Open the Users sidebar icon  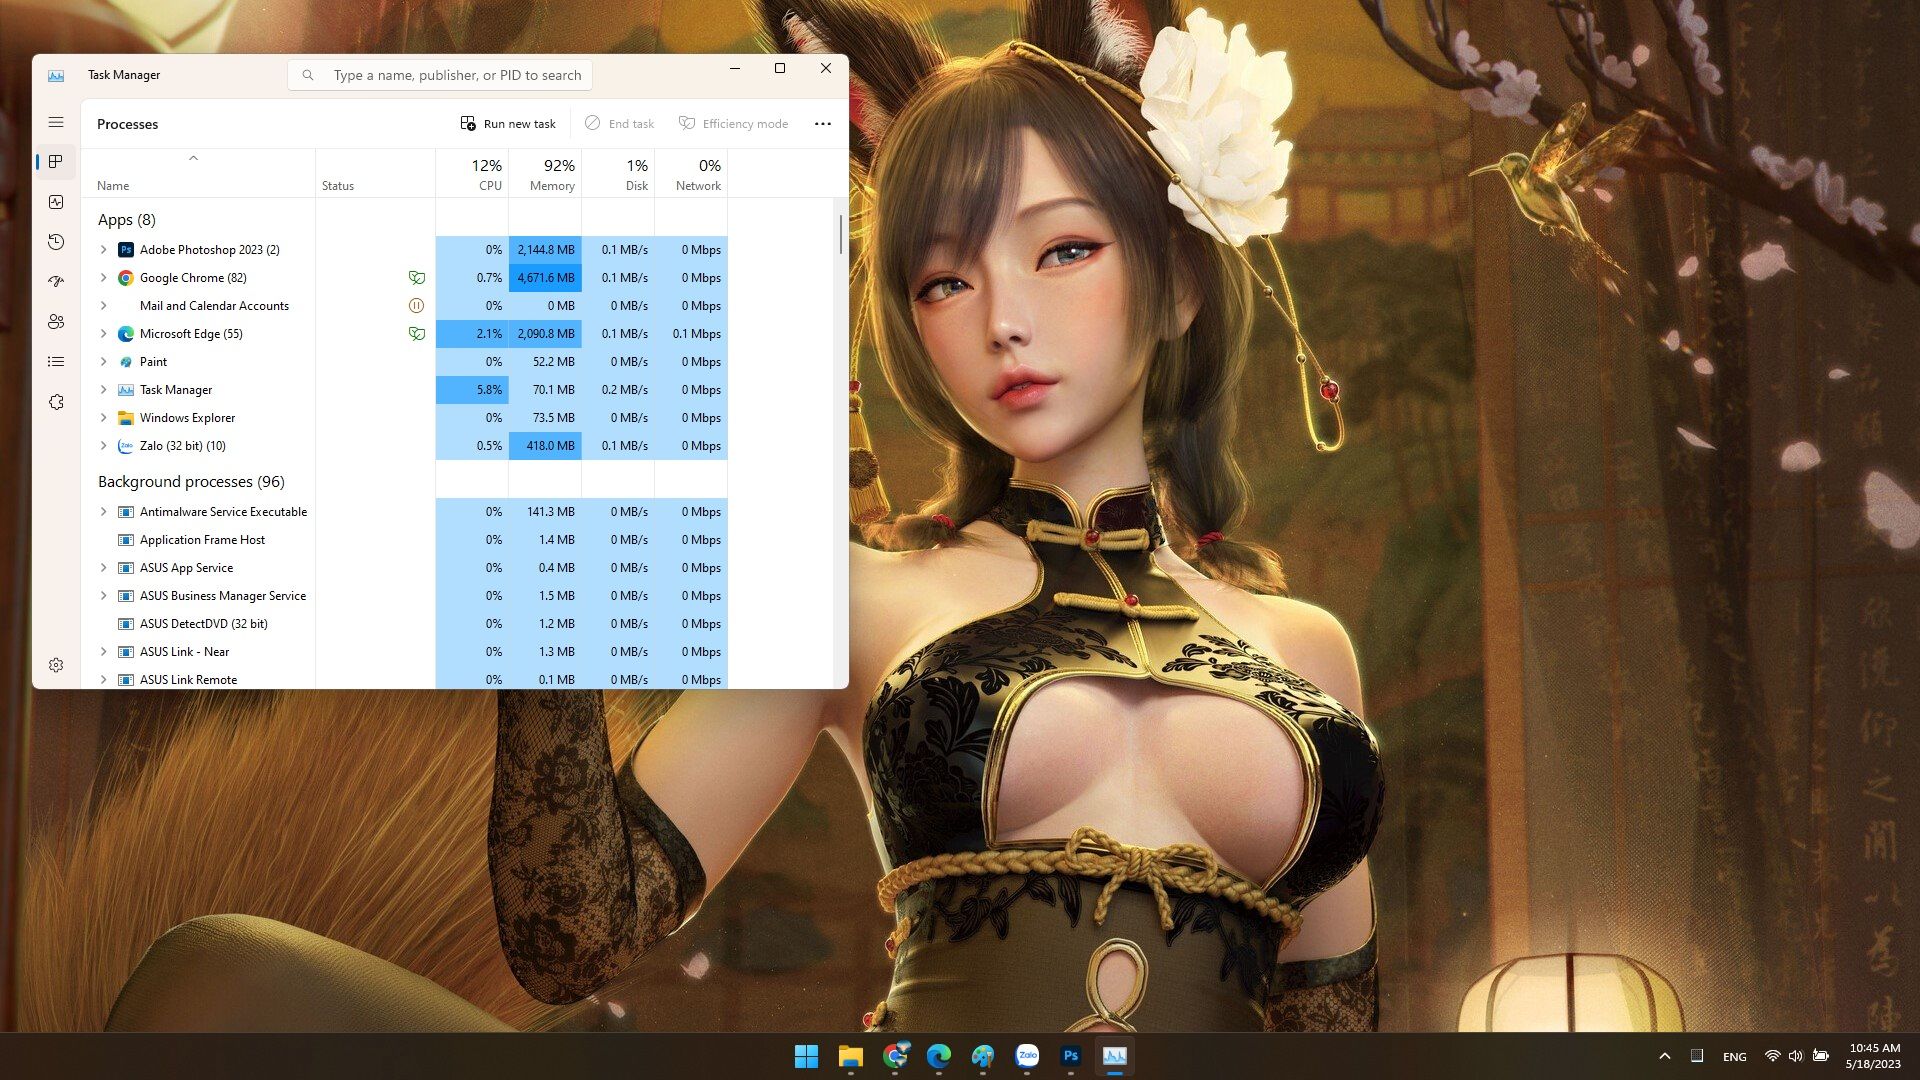tap(56, 322)
